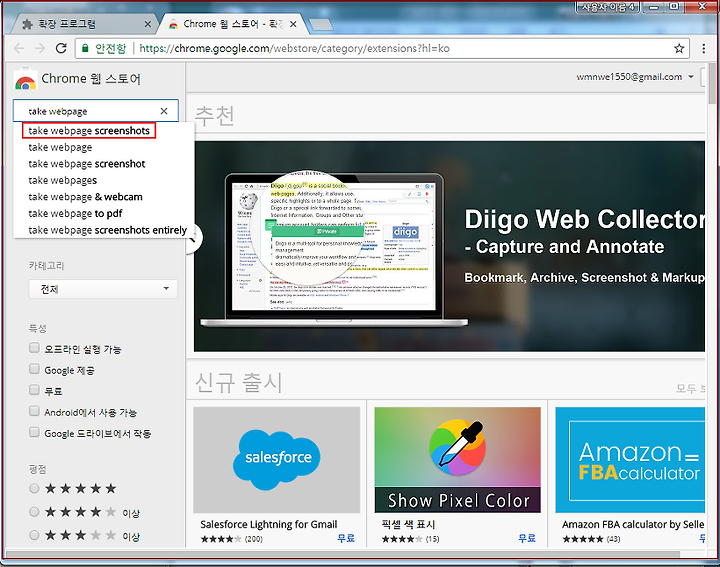The height and width of the screenshot is (567, 720).
Task: Select the suggestion reading only take webpage
Action: [60, 147]
